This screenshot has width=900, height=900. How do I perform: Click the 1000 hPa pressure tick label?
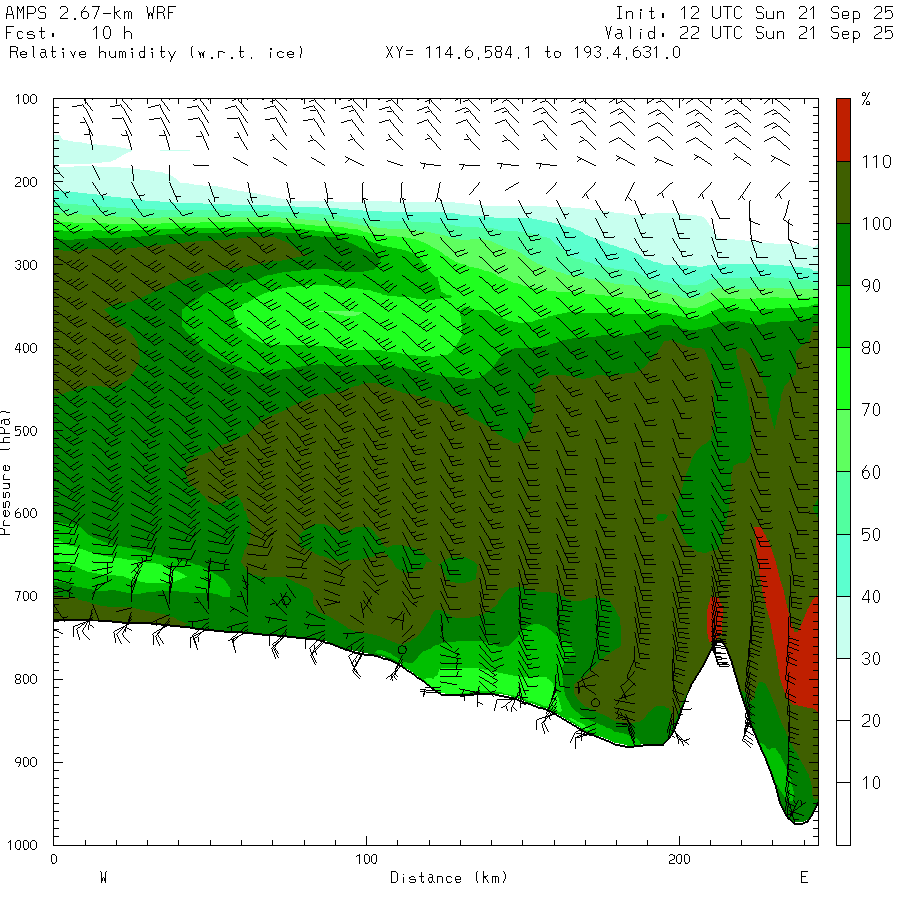coord(22,845)
